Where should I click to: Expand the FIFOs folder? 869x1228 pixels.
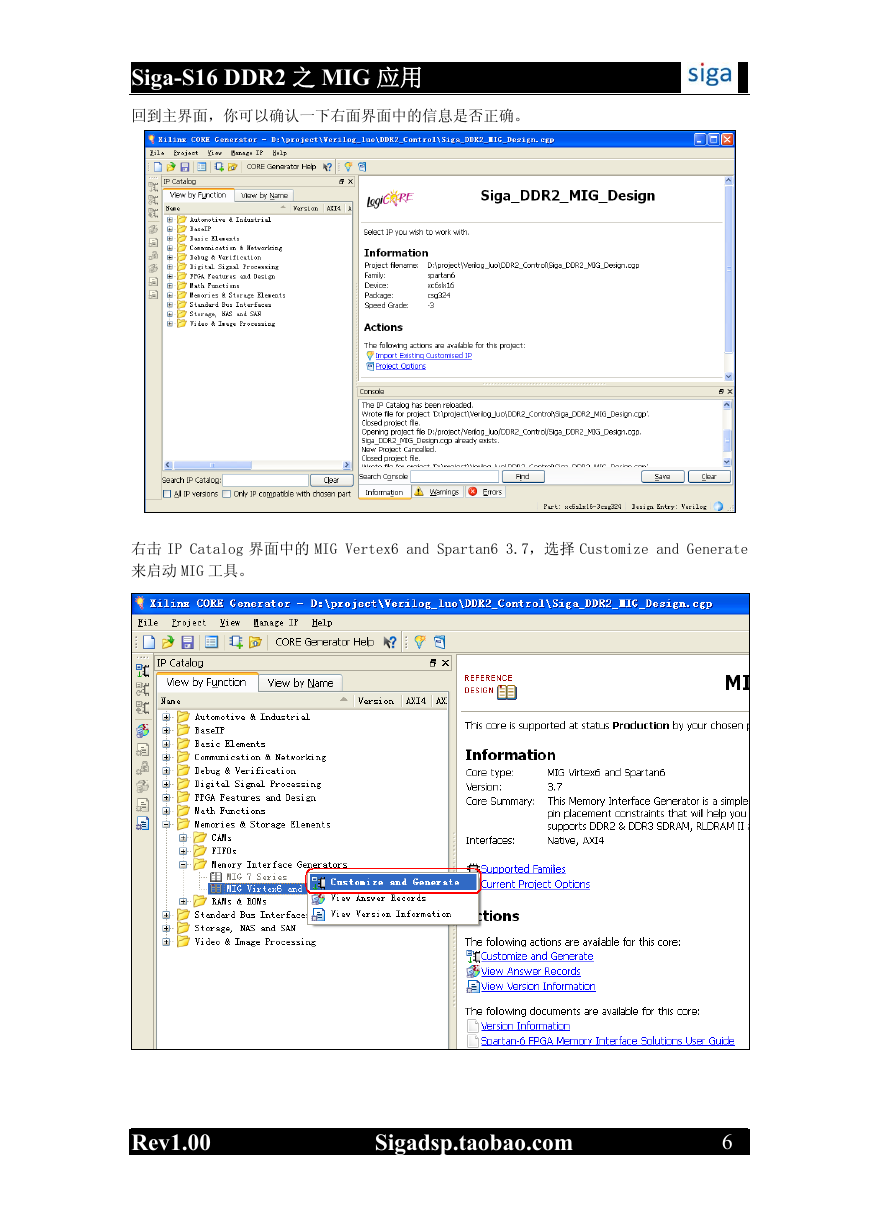(184, 851)
